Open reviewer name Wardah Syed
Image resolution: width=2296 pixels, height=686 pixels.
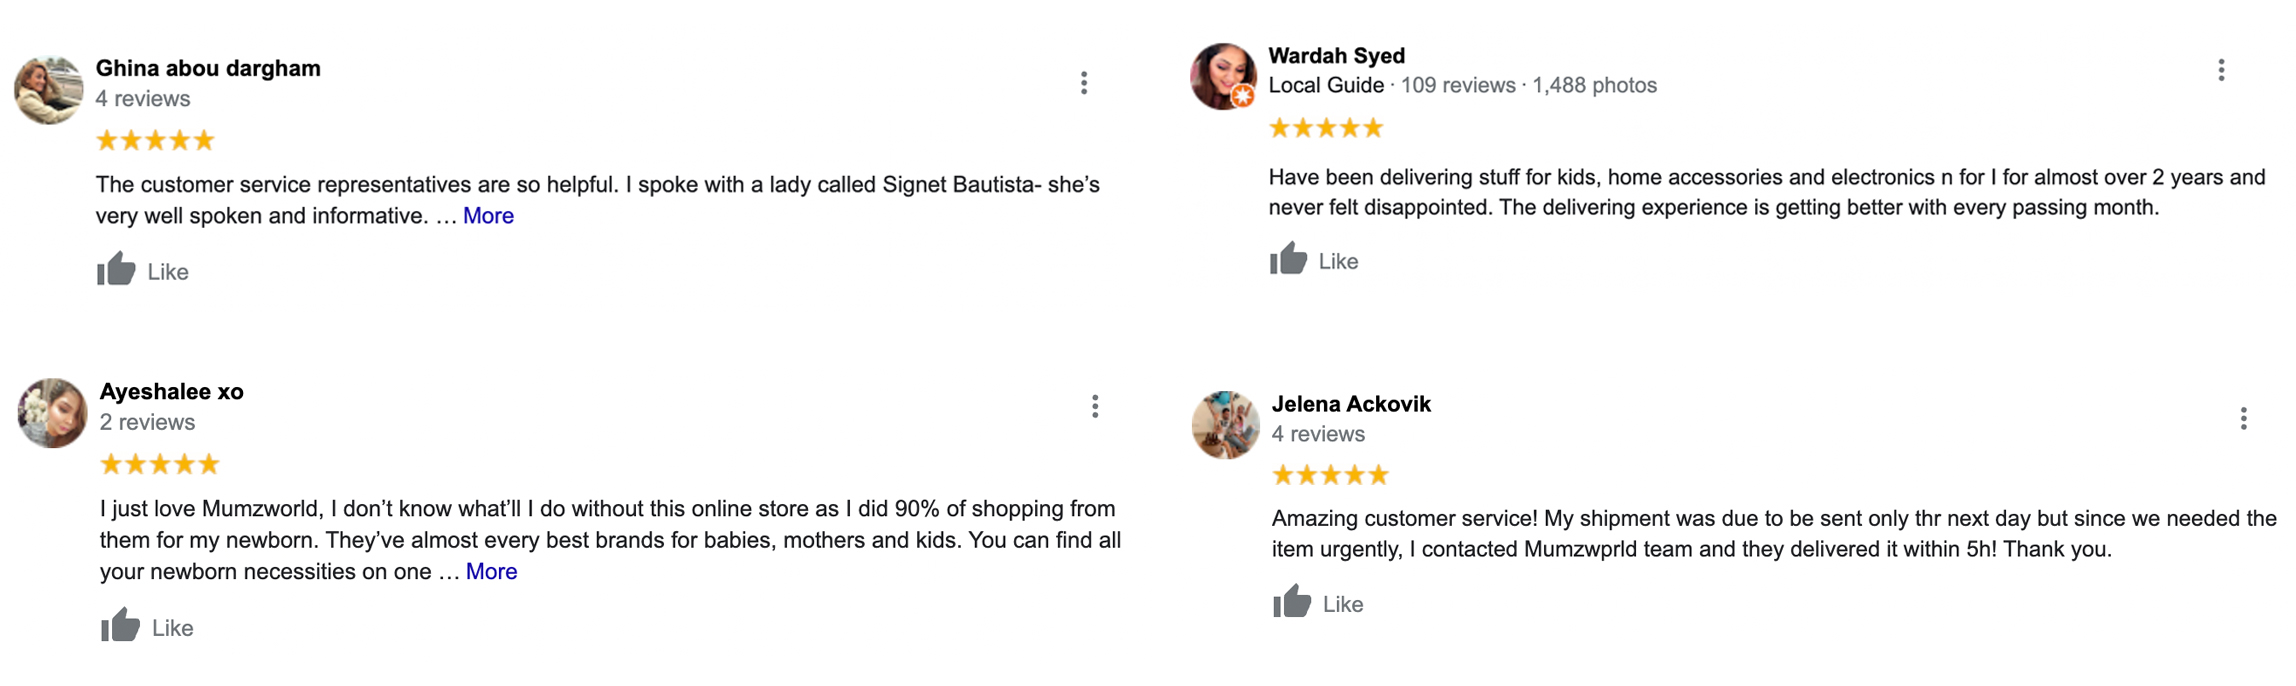[1336, 56]
